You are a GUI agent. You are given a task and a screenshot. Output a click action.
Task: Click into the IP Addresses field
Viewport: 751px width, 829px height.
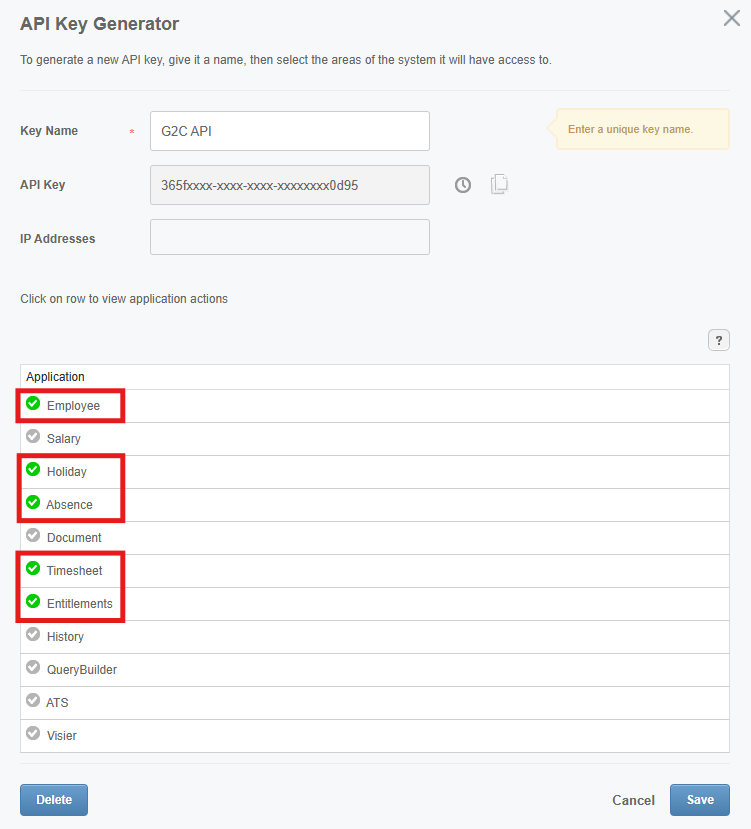pyautogui.click(x=290, y=237)
